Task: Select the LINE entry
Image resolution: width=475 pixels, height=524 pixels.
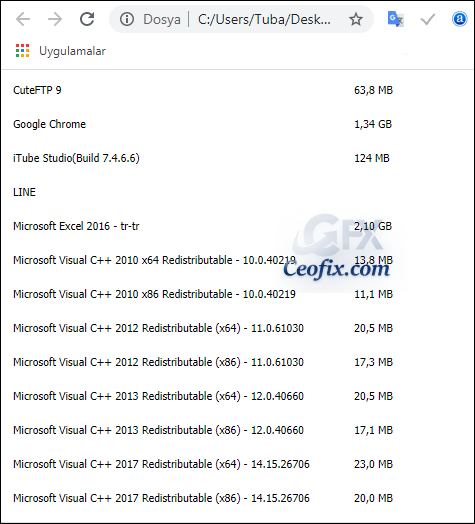Action: [24, 192]
